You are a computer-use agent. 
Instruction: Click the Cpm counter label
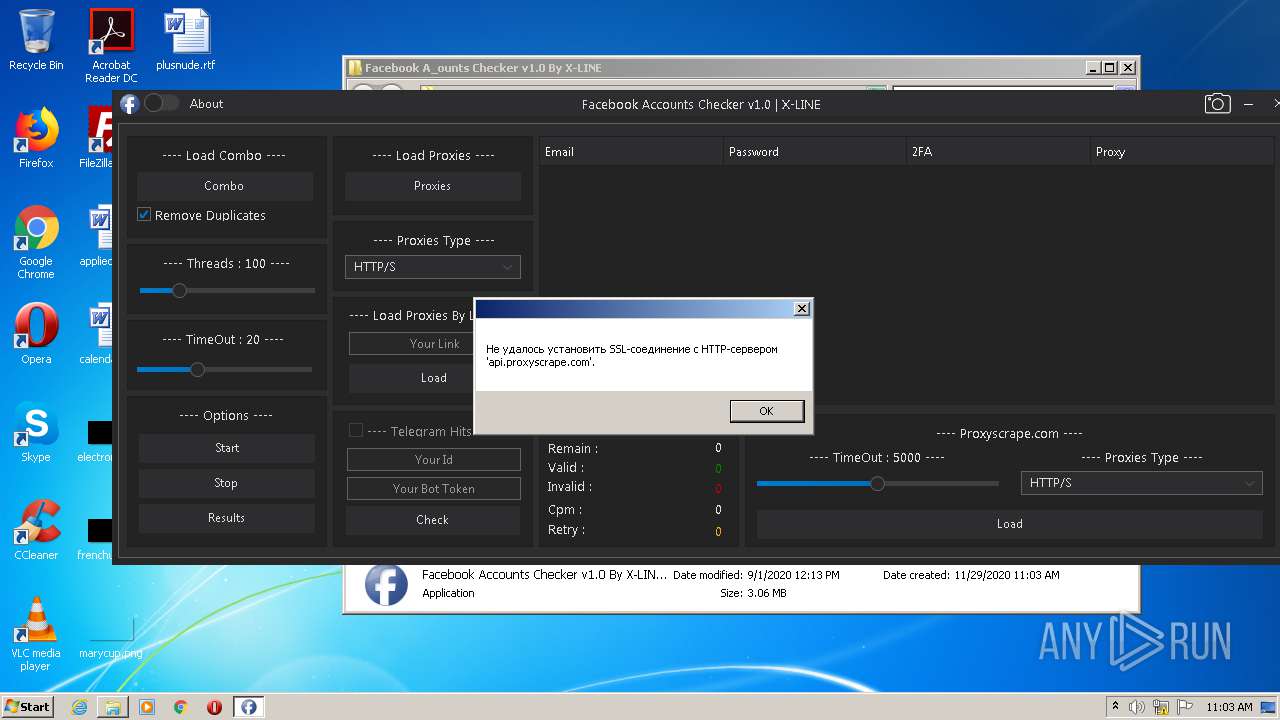point(564,510)
